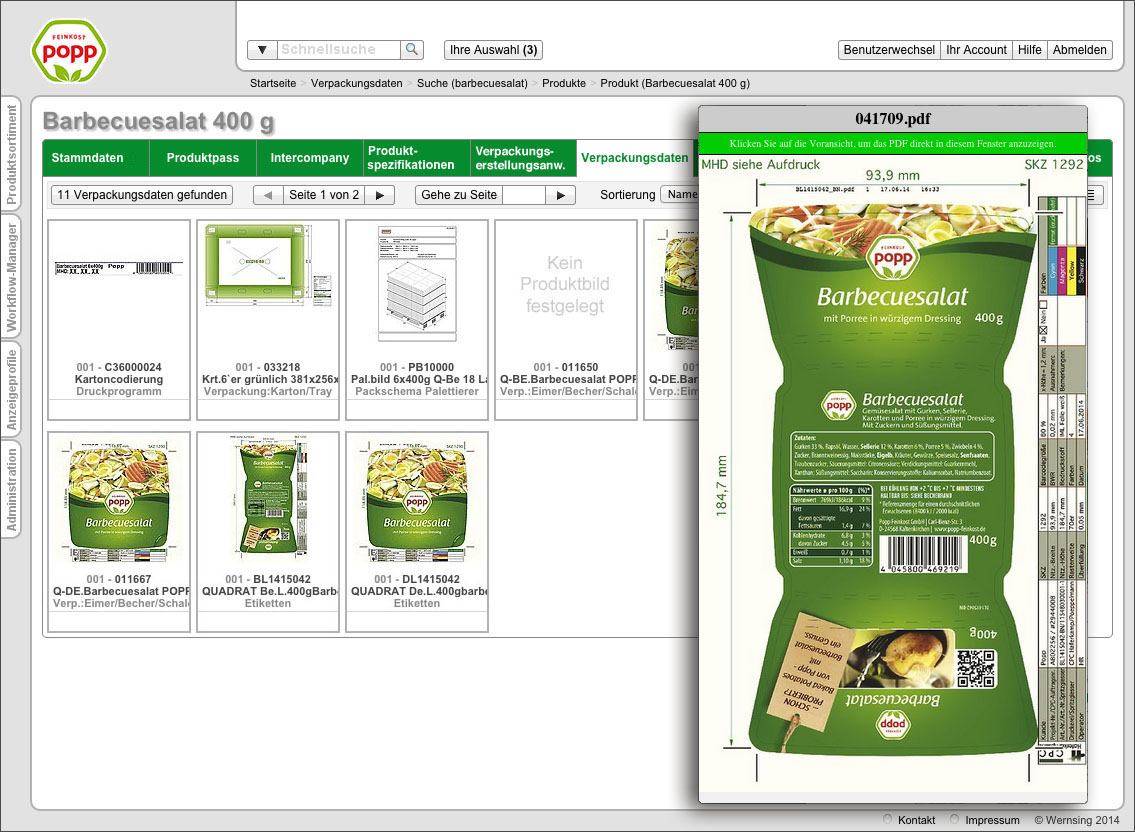
Task: Open the Anzeigeprofile side tab
Action: 11,390
